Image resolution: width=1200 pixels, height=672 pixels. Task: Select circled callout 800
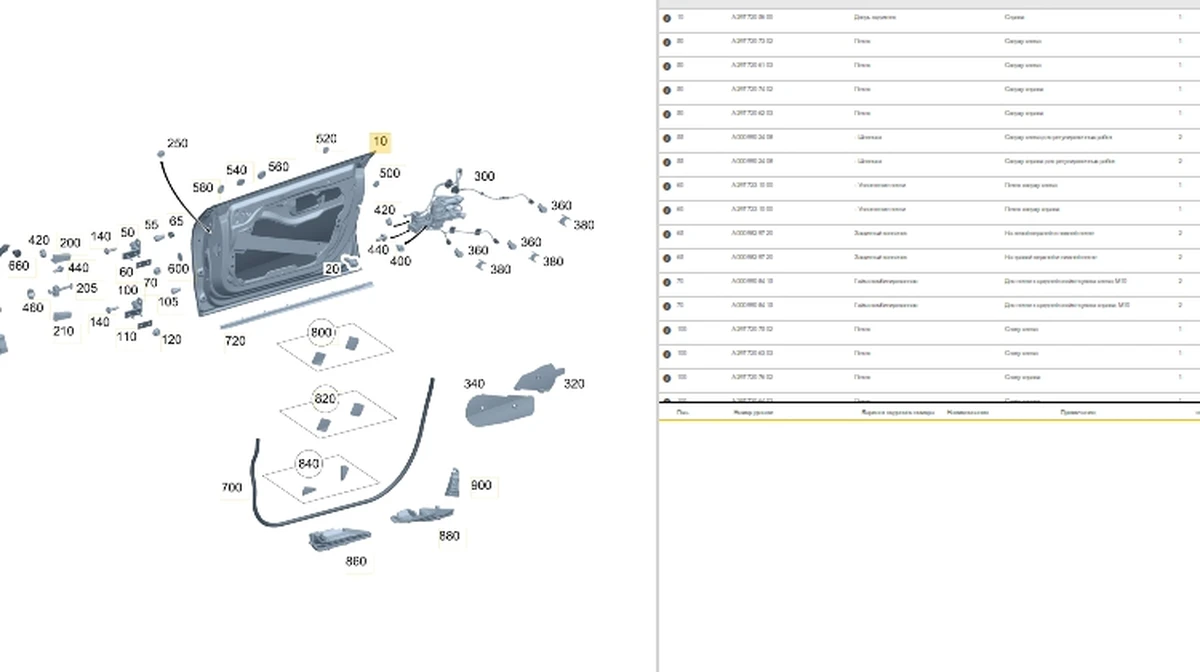click(x=321, y=333)
